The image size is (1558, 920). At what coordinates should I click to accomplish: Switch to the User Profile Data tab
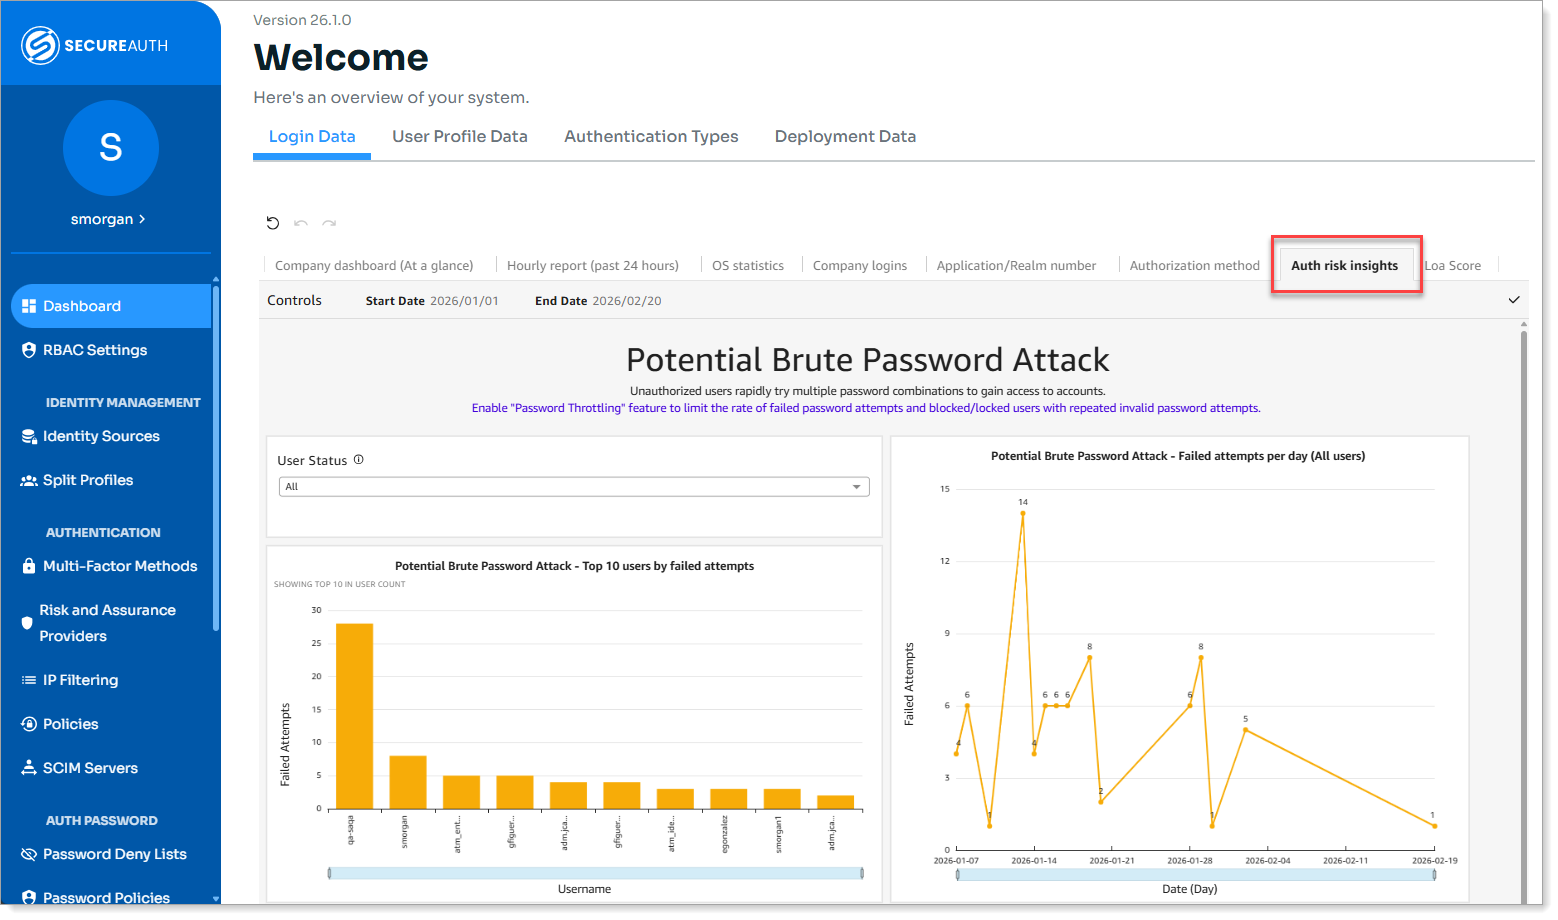(460, 136)
